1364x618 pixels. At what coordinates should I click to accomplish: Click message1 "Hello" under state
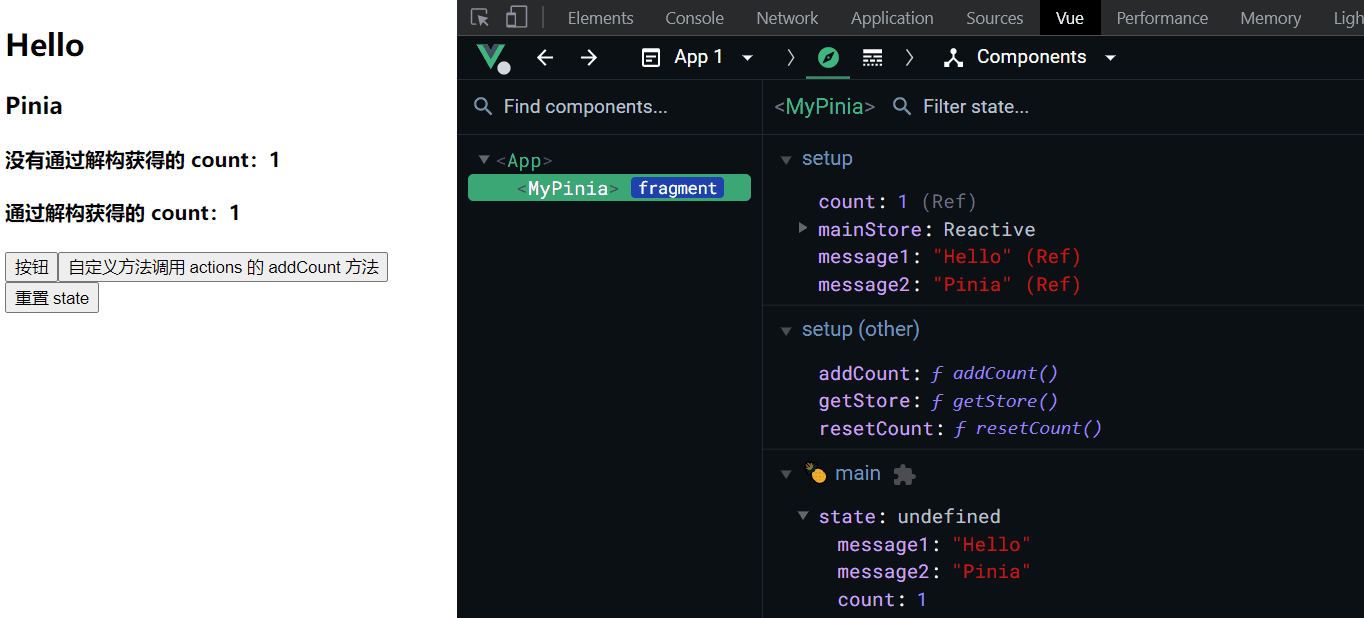point(934,544)
